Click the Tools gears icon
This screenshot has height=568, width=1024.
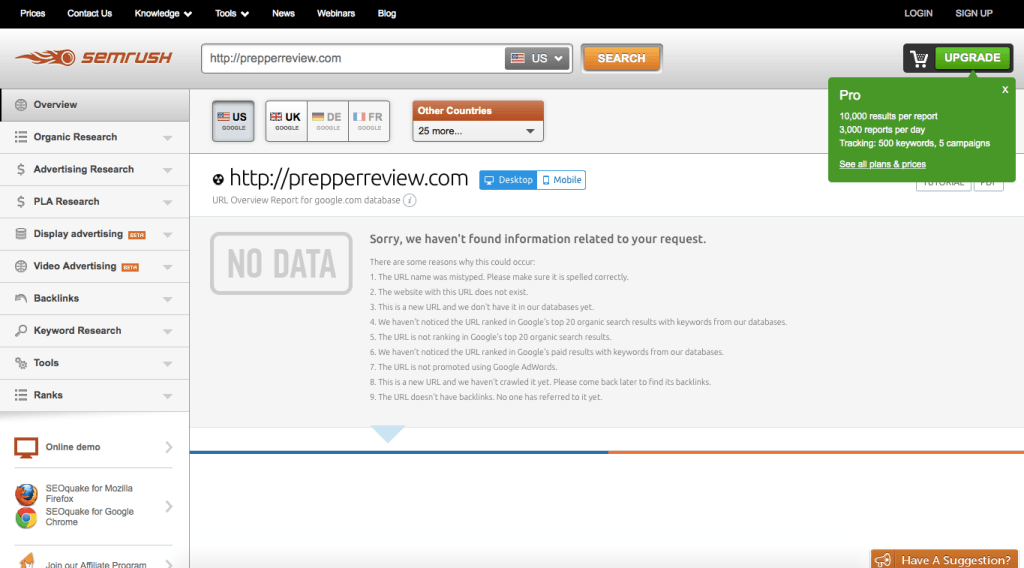pyautogui.click(x=21, y=363)
